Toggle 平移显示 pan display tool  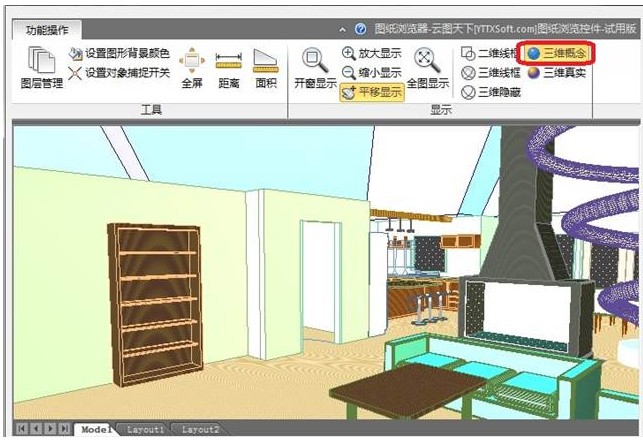[x=372, y=92]
